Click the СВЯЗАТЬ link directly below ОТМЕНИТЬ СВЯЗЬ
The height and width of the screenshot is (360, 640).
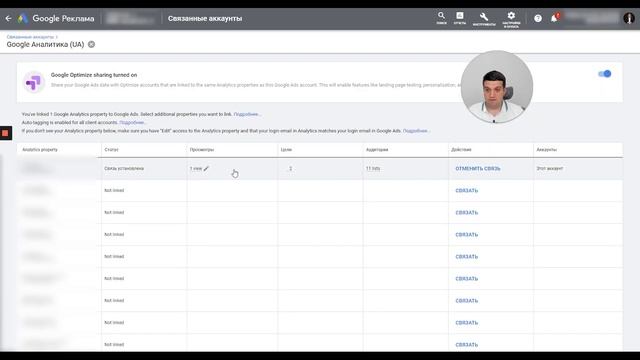(x=467, y=191)
